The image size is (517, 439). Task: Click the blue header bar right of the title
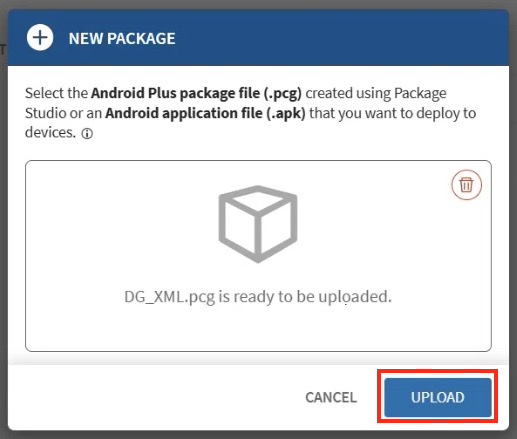click(x=333, y=38)
